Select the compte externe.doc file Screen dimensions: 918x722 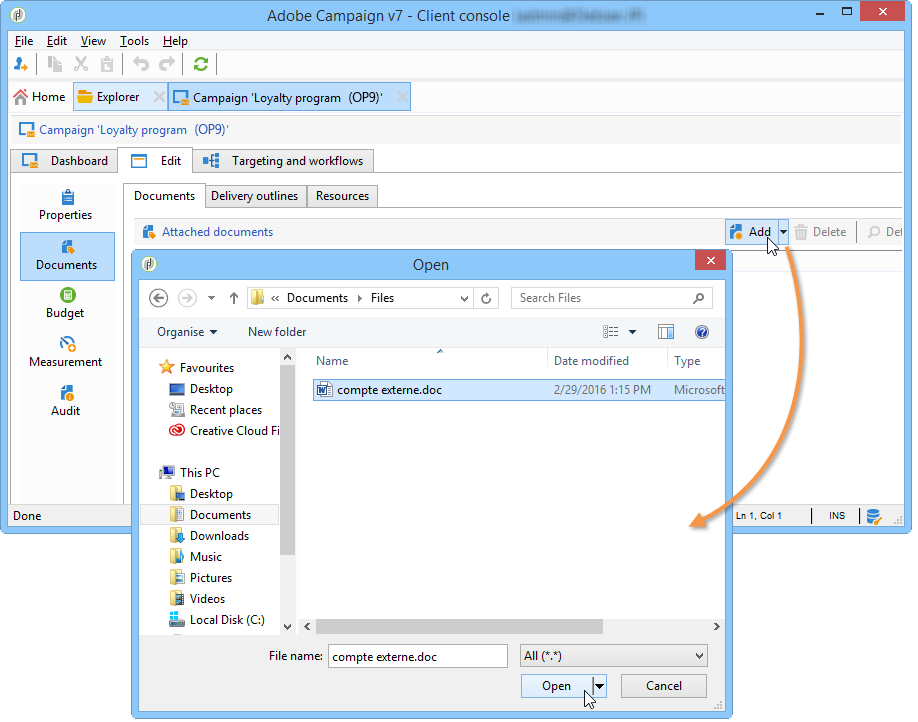(x=519, y=390)
